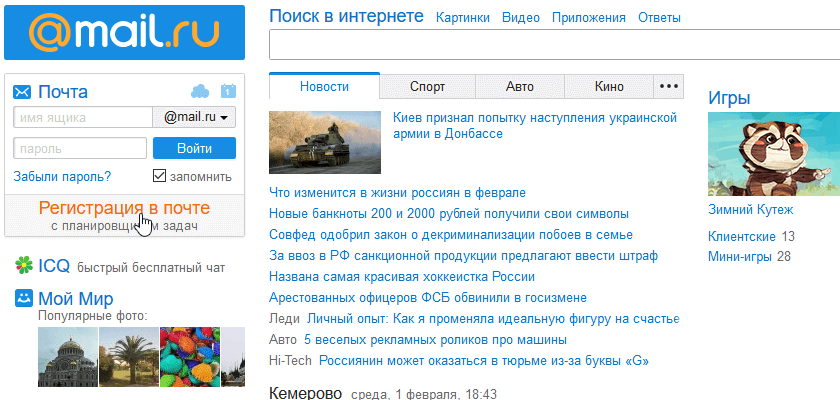Switch to the Спорт tab
840x400 pixels.
(x=428, y=86)
